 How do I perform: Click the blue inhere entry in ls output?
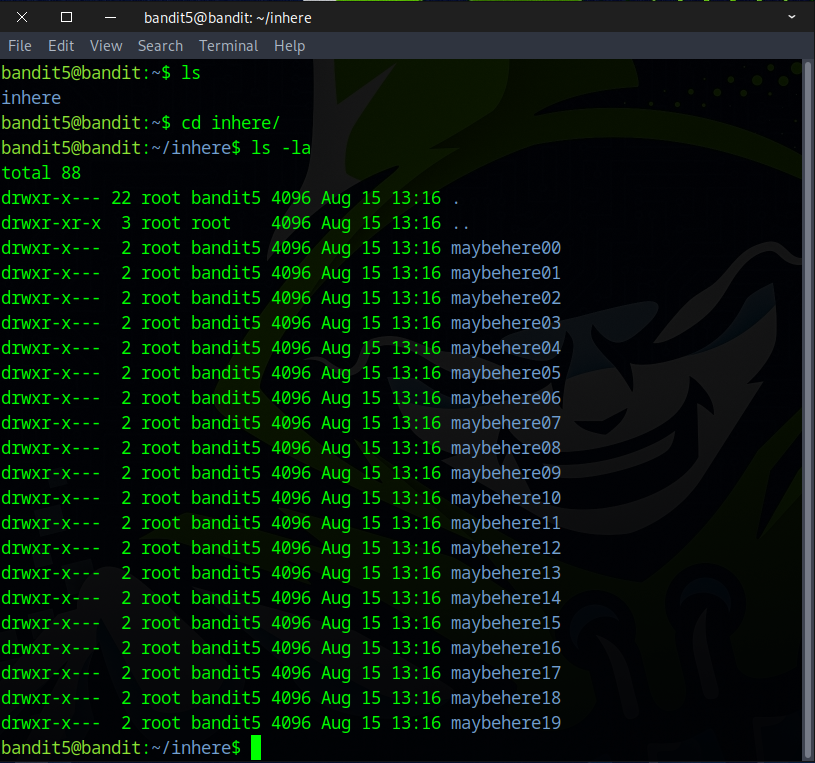pos(31,98)
